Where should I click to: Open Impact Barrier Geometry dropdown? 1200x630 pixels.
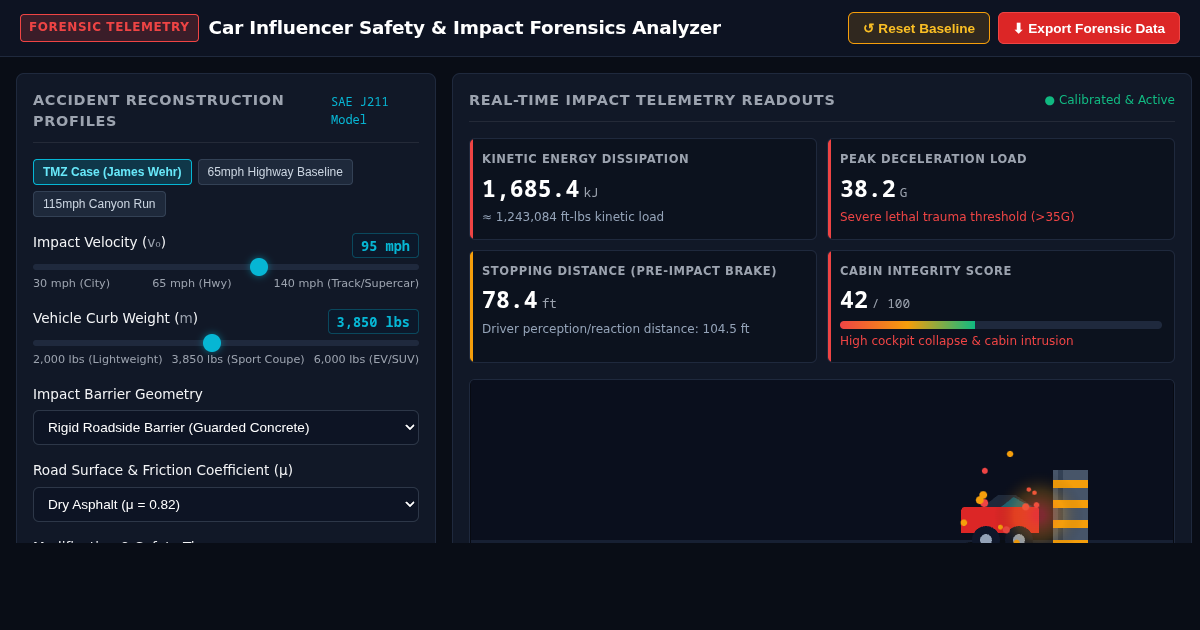pos(226,427)
